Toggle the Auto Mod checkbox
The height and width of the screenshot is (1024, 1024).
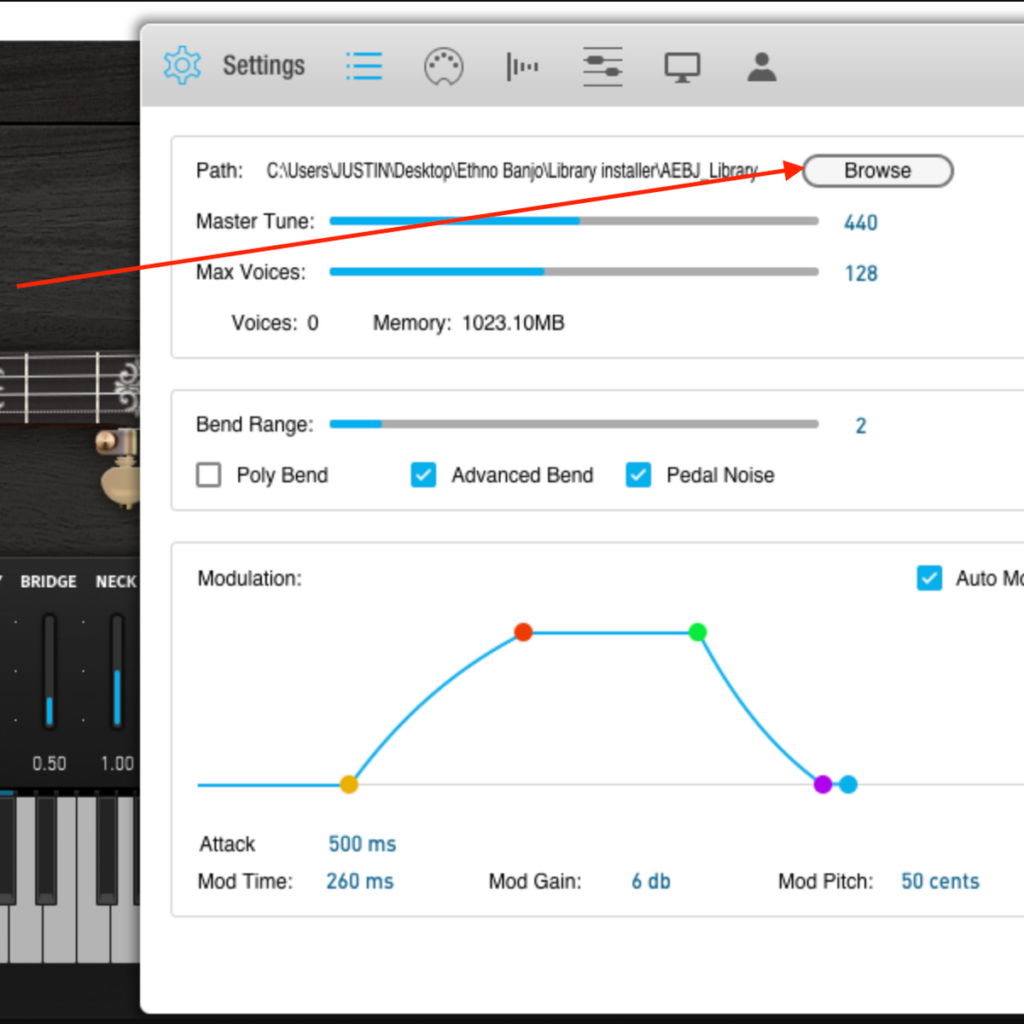(930, 578)
